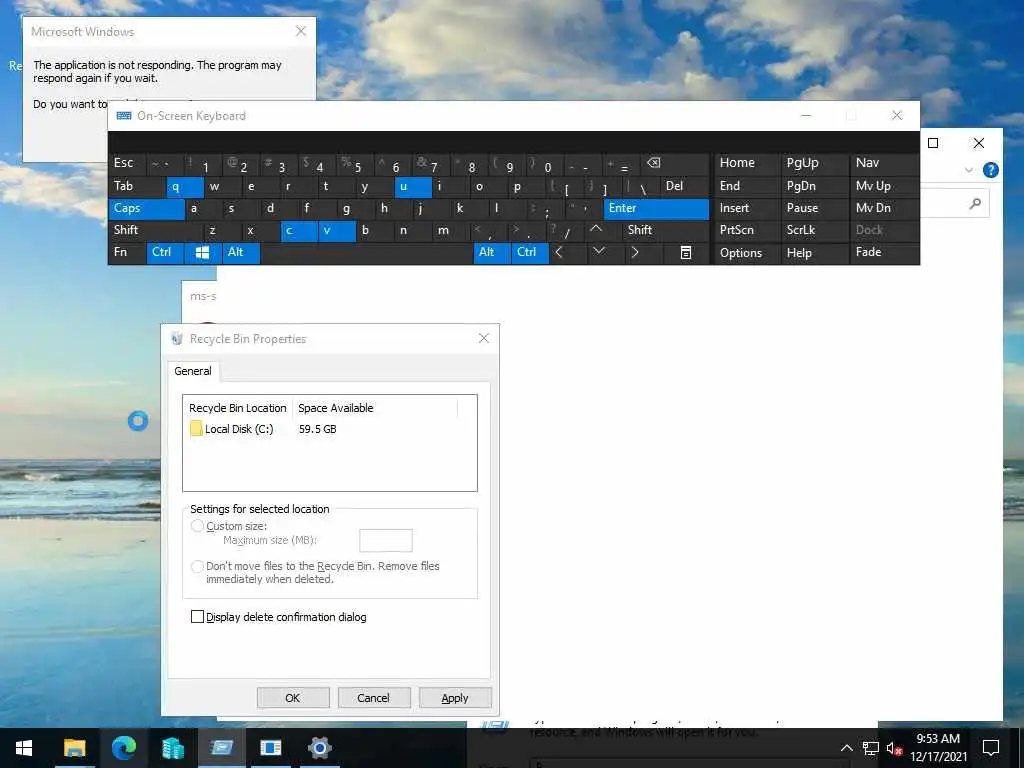Click the blue help icon in the background window

click(991, 170)
